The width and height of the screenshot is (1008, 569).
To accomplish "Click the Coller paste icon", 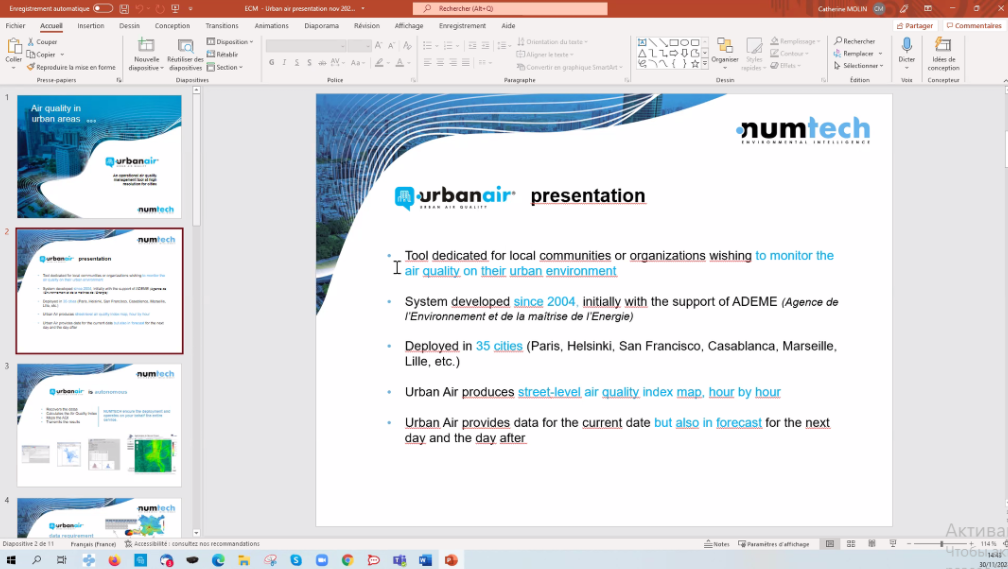I will click(x=14, y=46).
